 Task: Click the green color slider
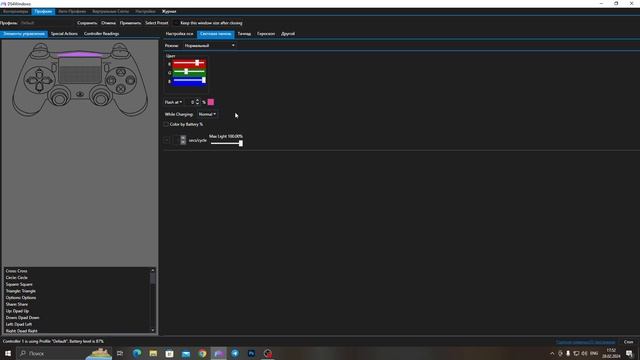coord(189,72)
